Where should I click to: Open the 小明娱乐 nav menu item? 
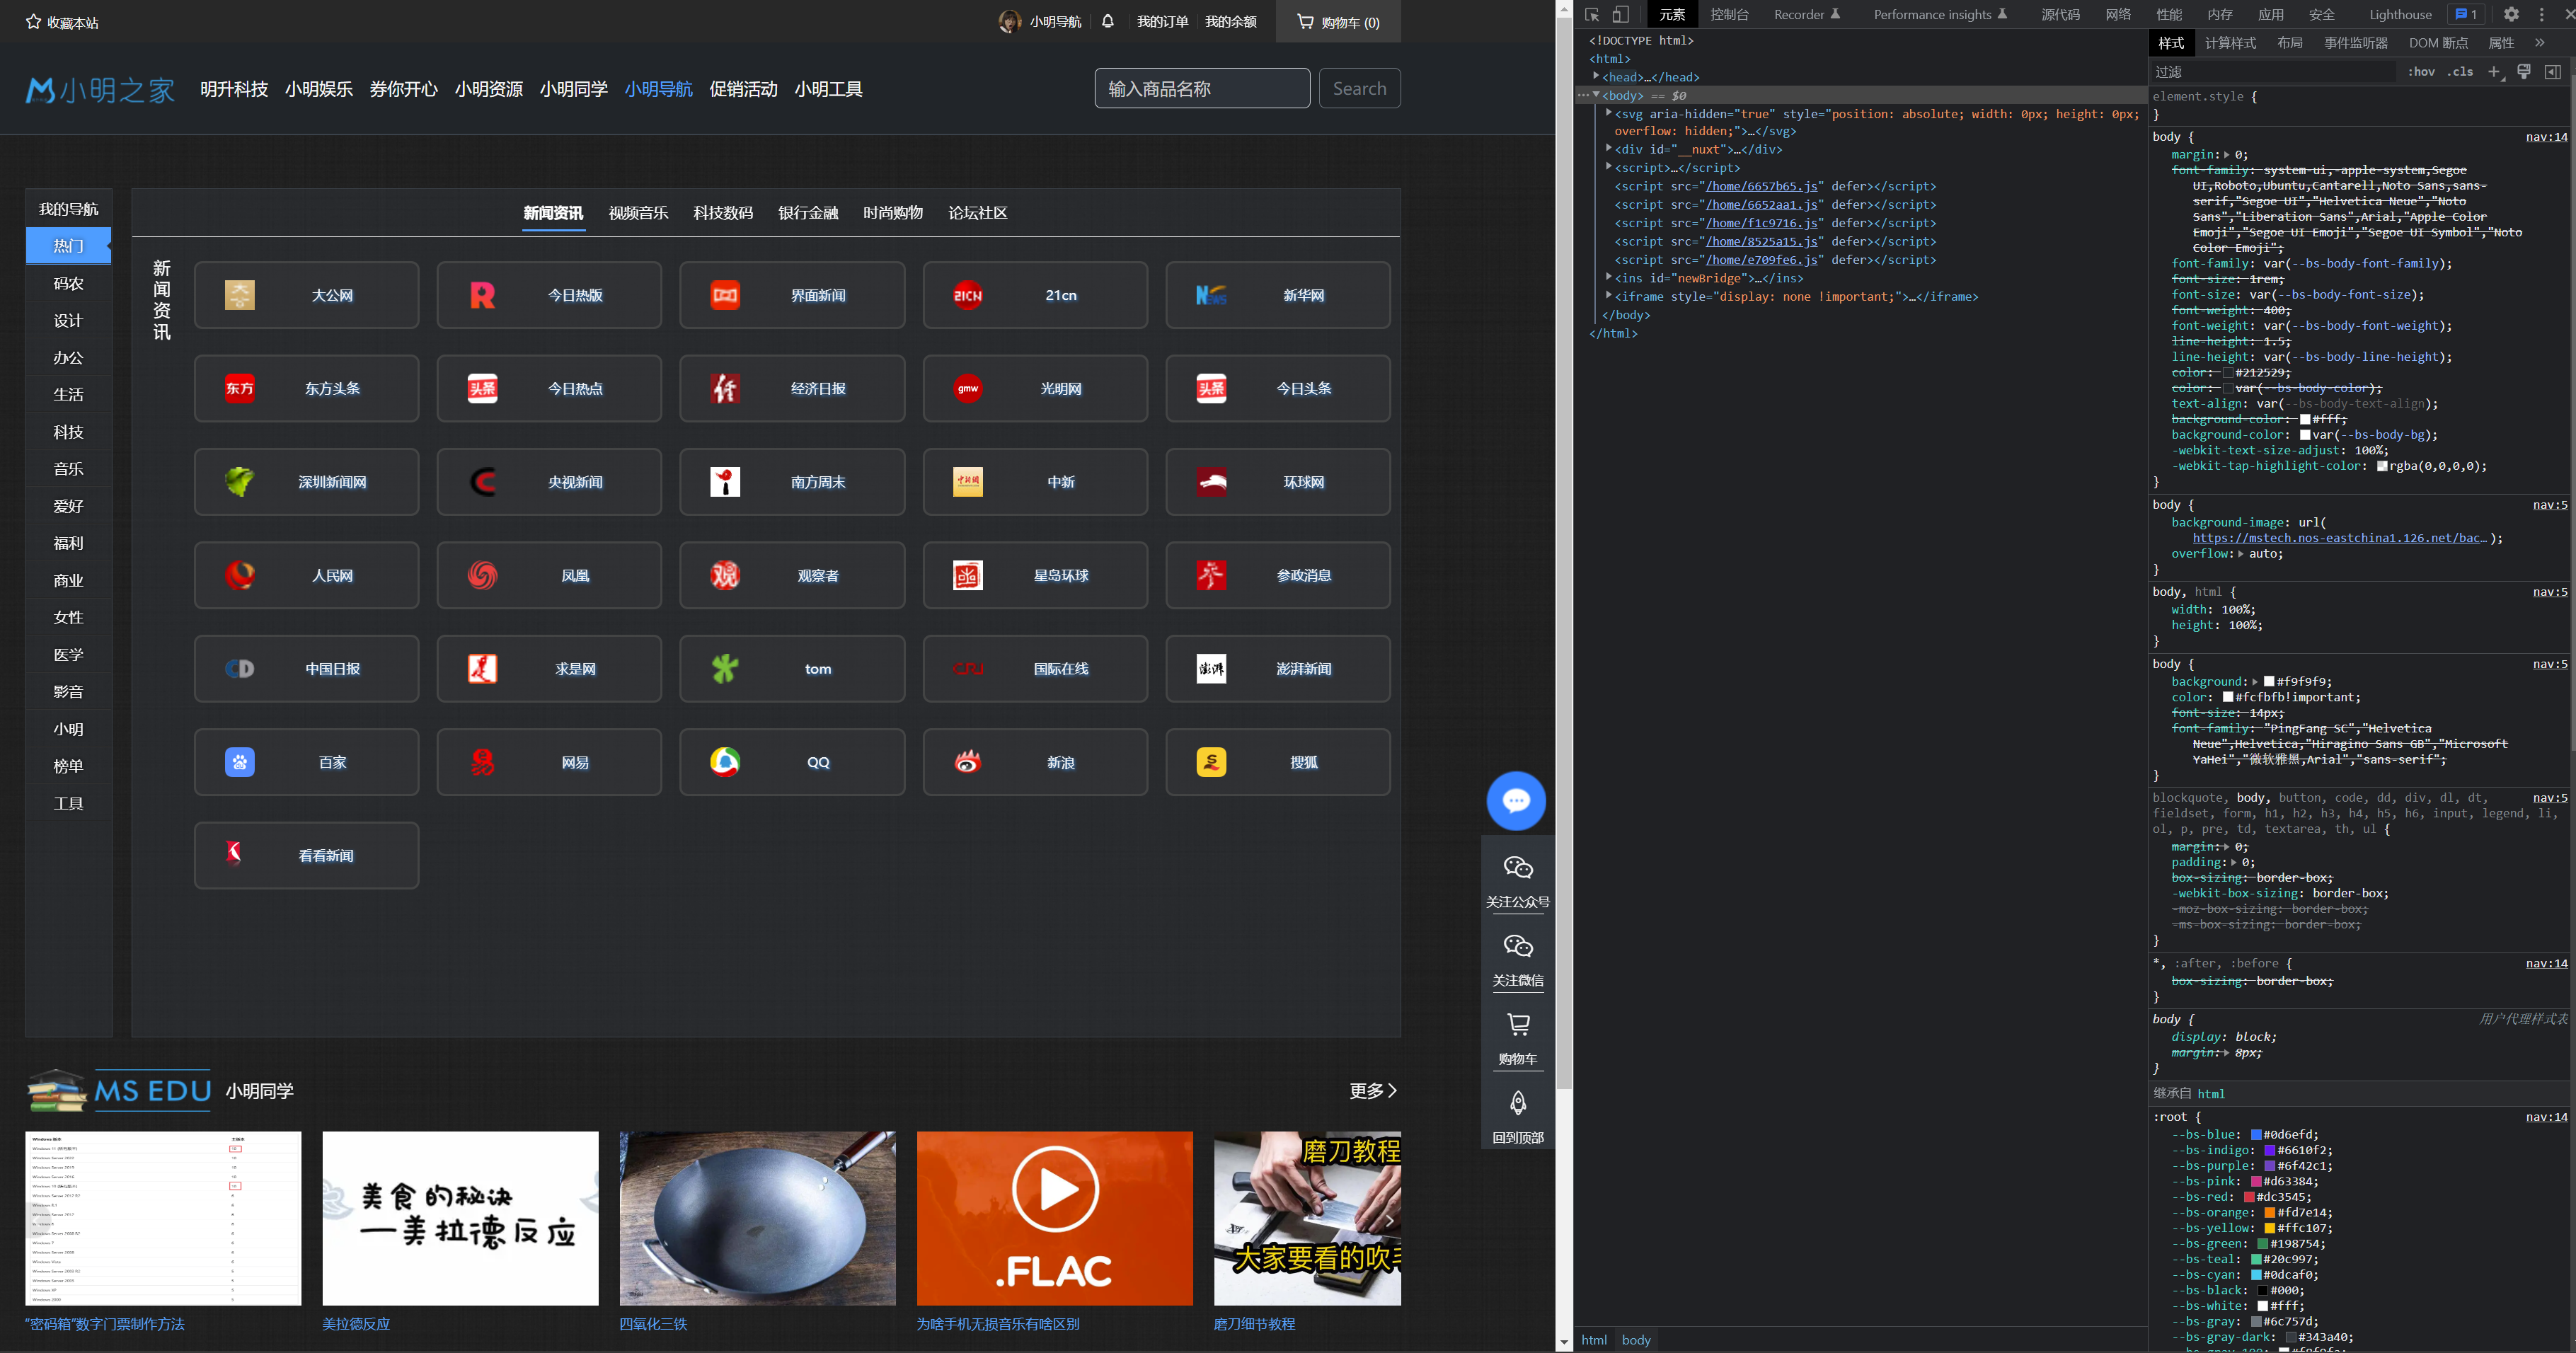click(318, 89)
